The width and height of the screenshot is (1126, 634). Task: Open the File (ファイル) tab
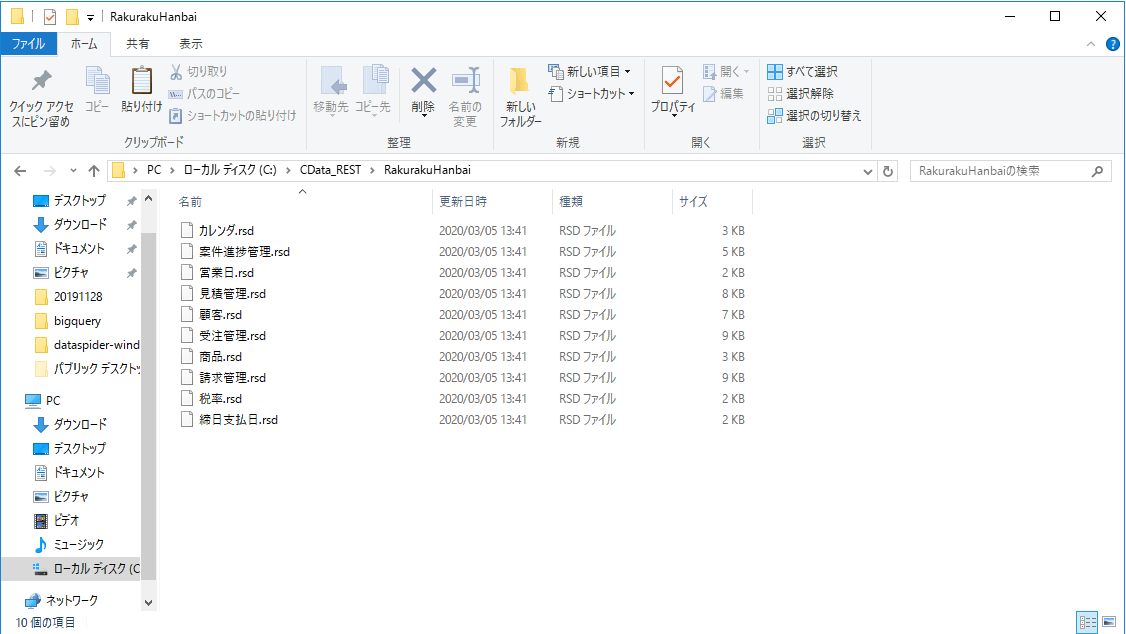[x=29, y=44]
